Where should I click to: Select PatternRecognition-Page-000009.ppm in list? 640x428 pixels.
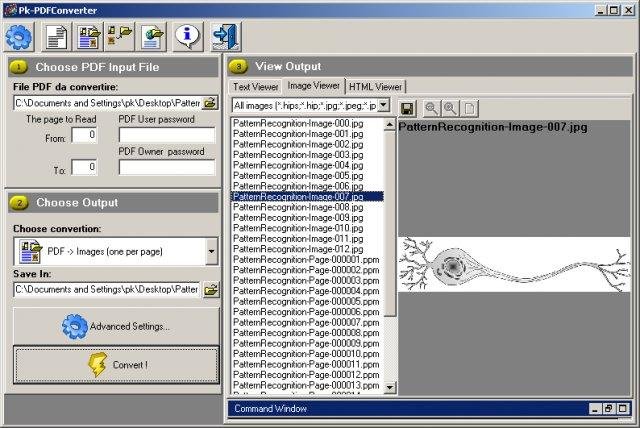tap(307, 344)
